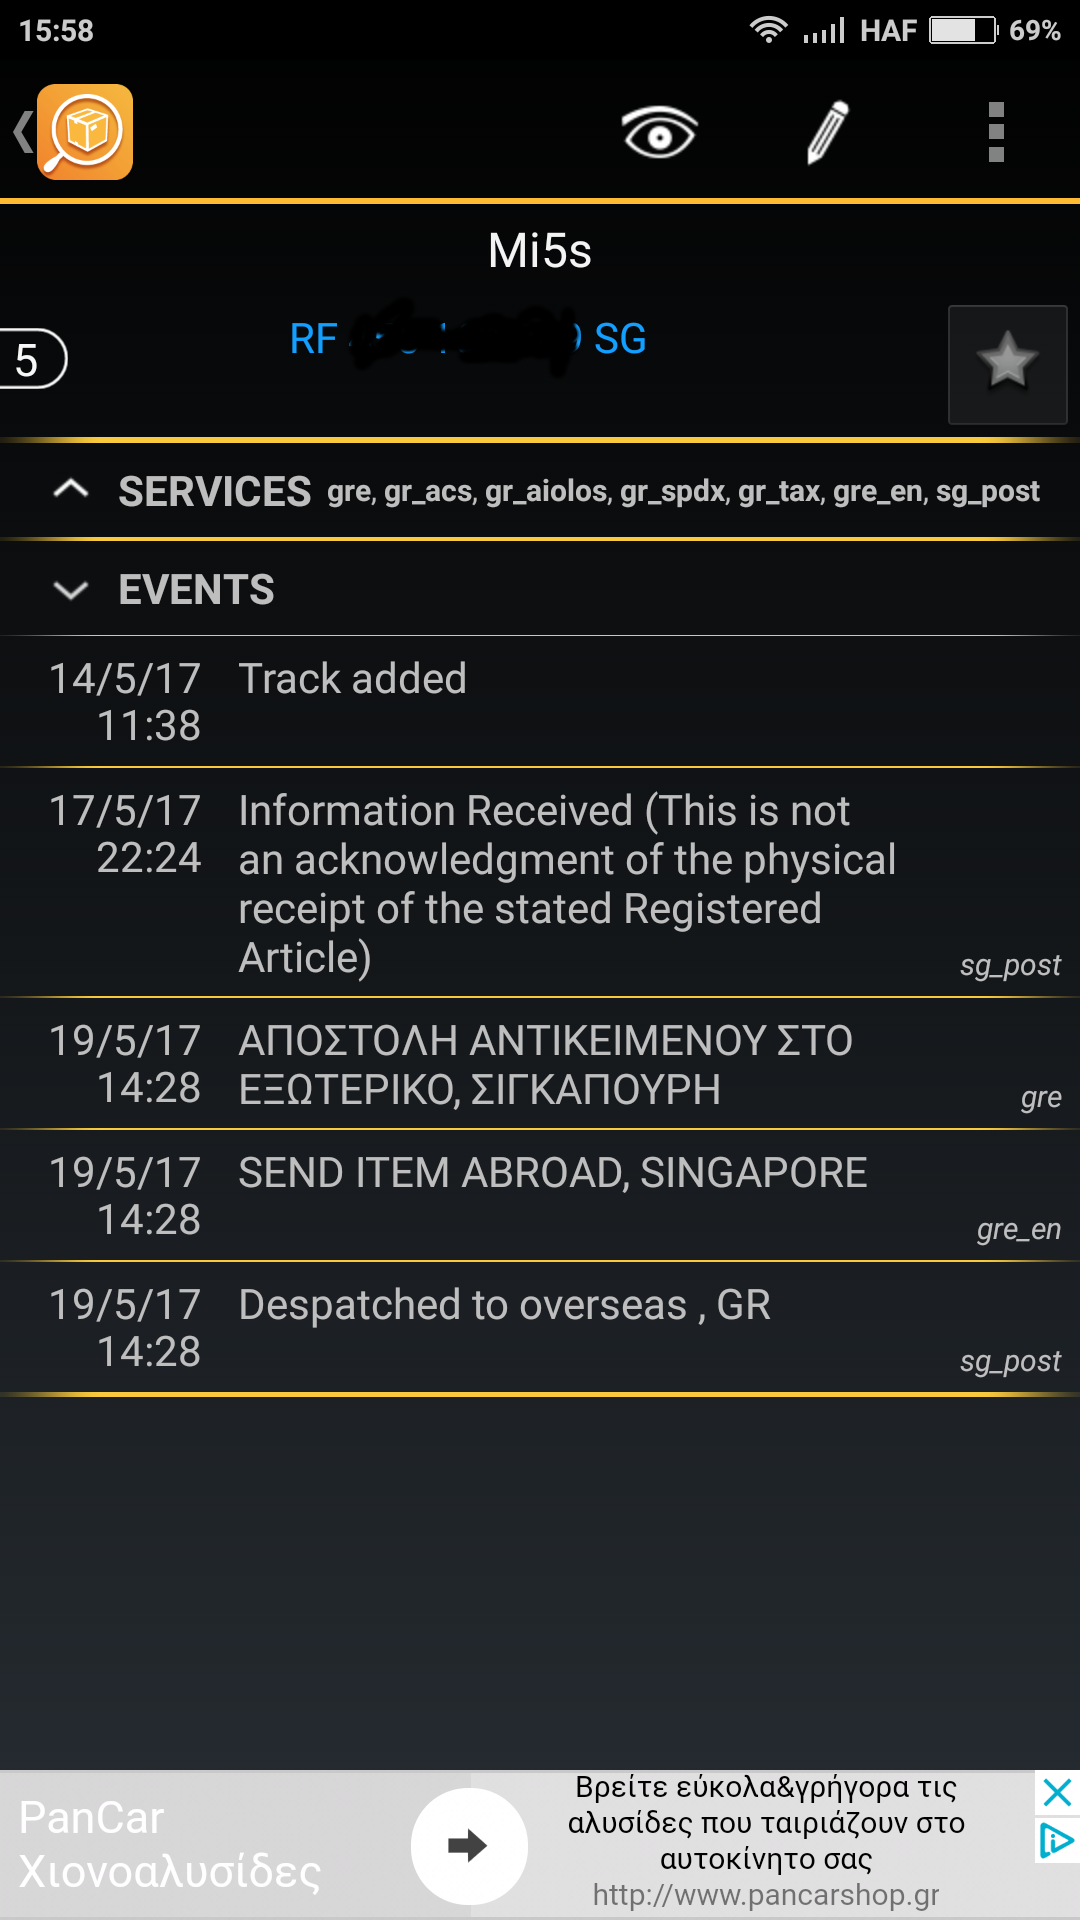Tap the Mi5s track title
The width and height of the screenshot is (1080, 1920).
(540, 251)
